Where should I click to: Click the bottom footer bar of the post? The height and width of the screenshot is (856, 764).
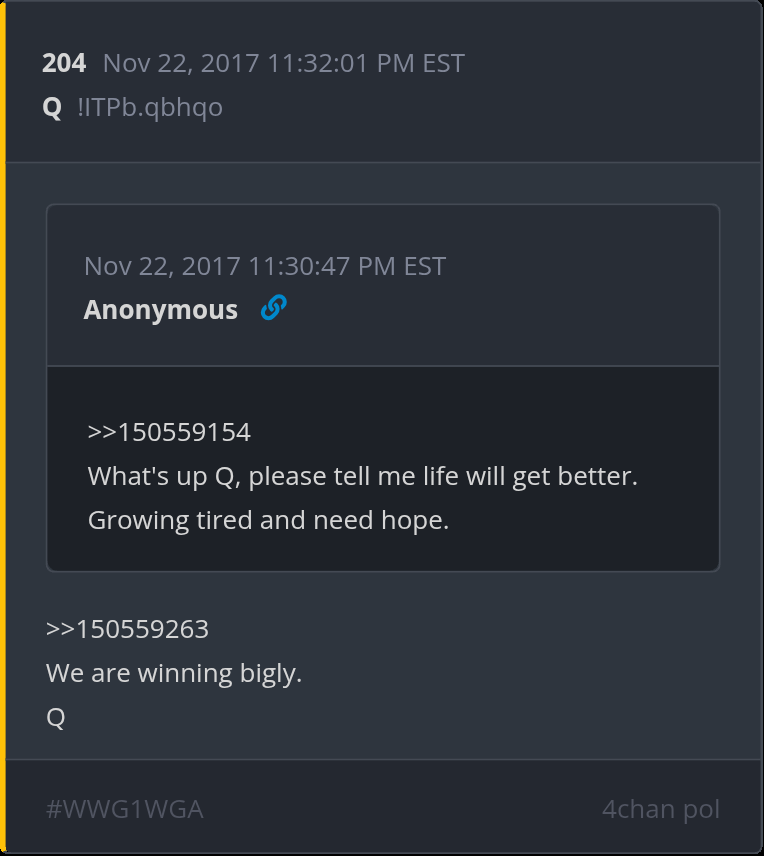pyautogui.click(x=384, y=807)
